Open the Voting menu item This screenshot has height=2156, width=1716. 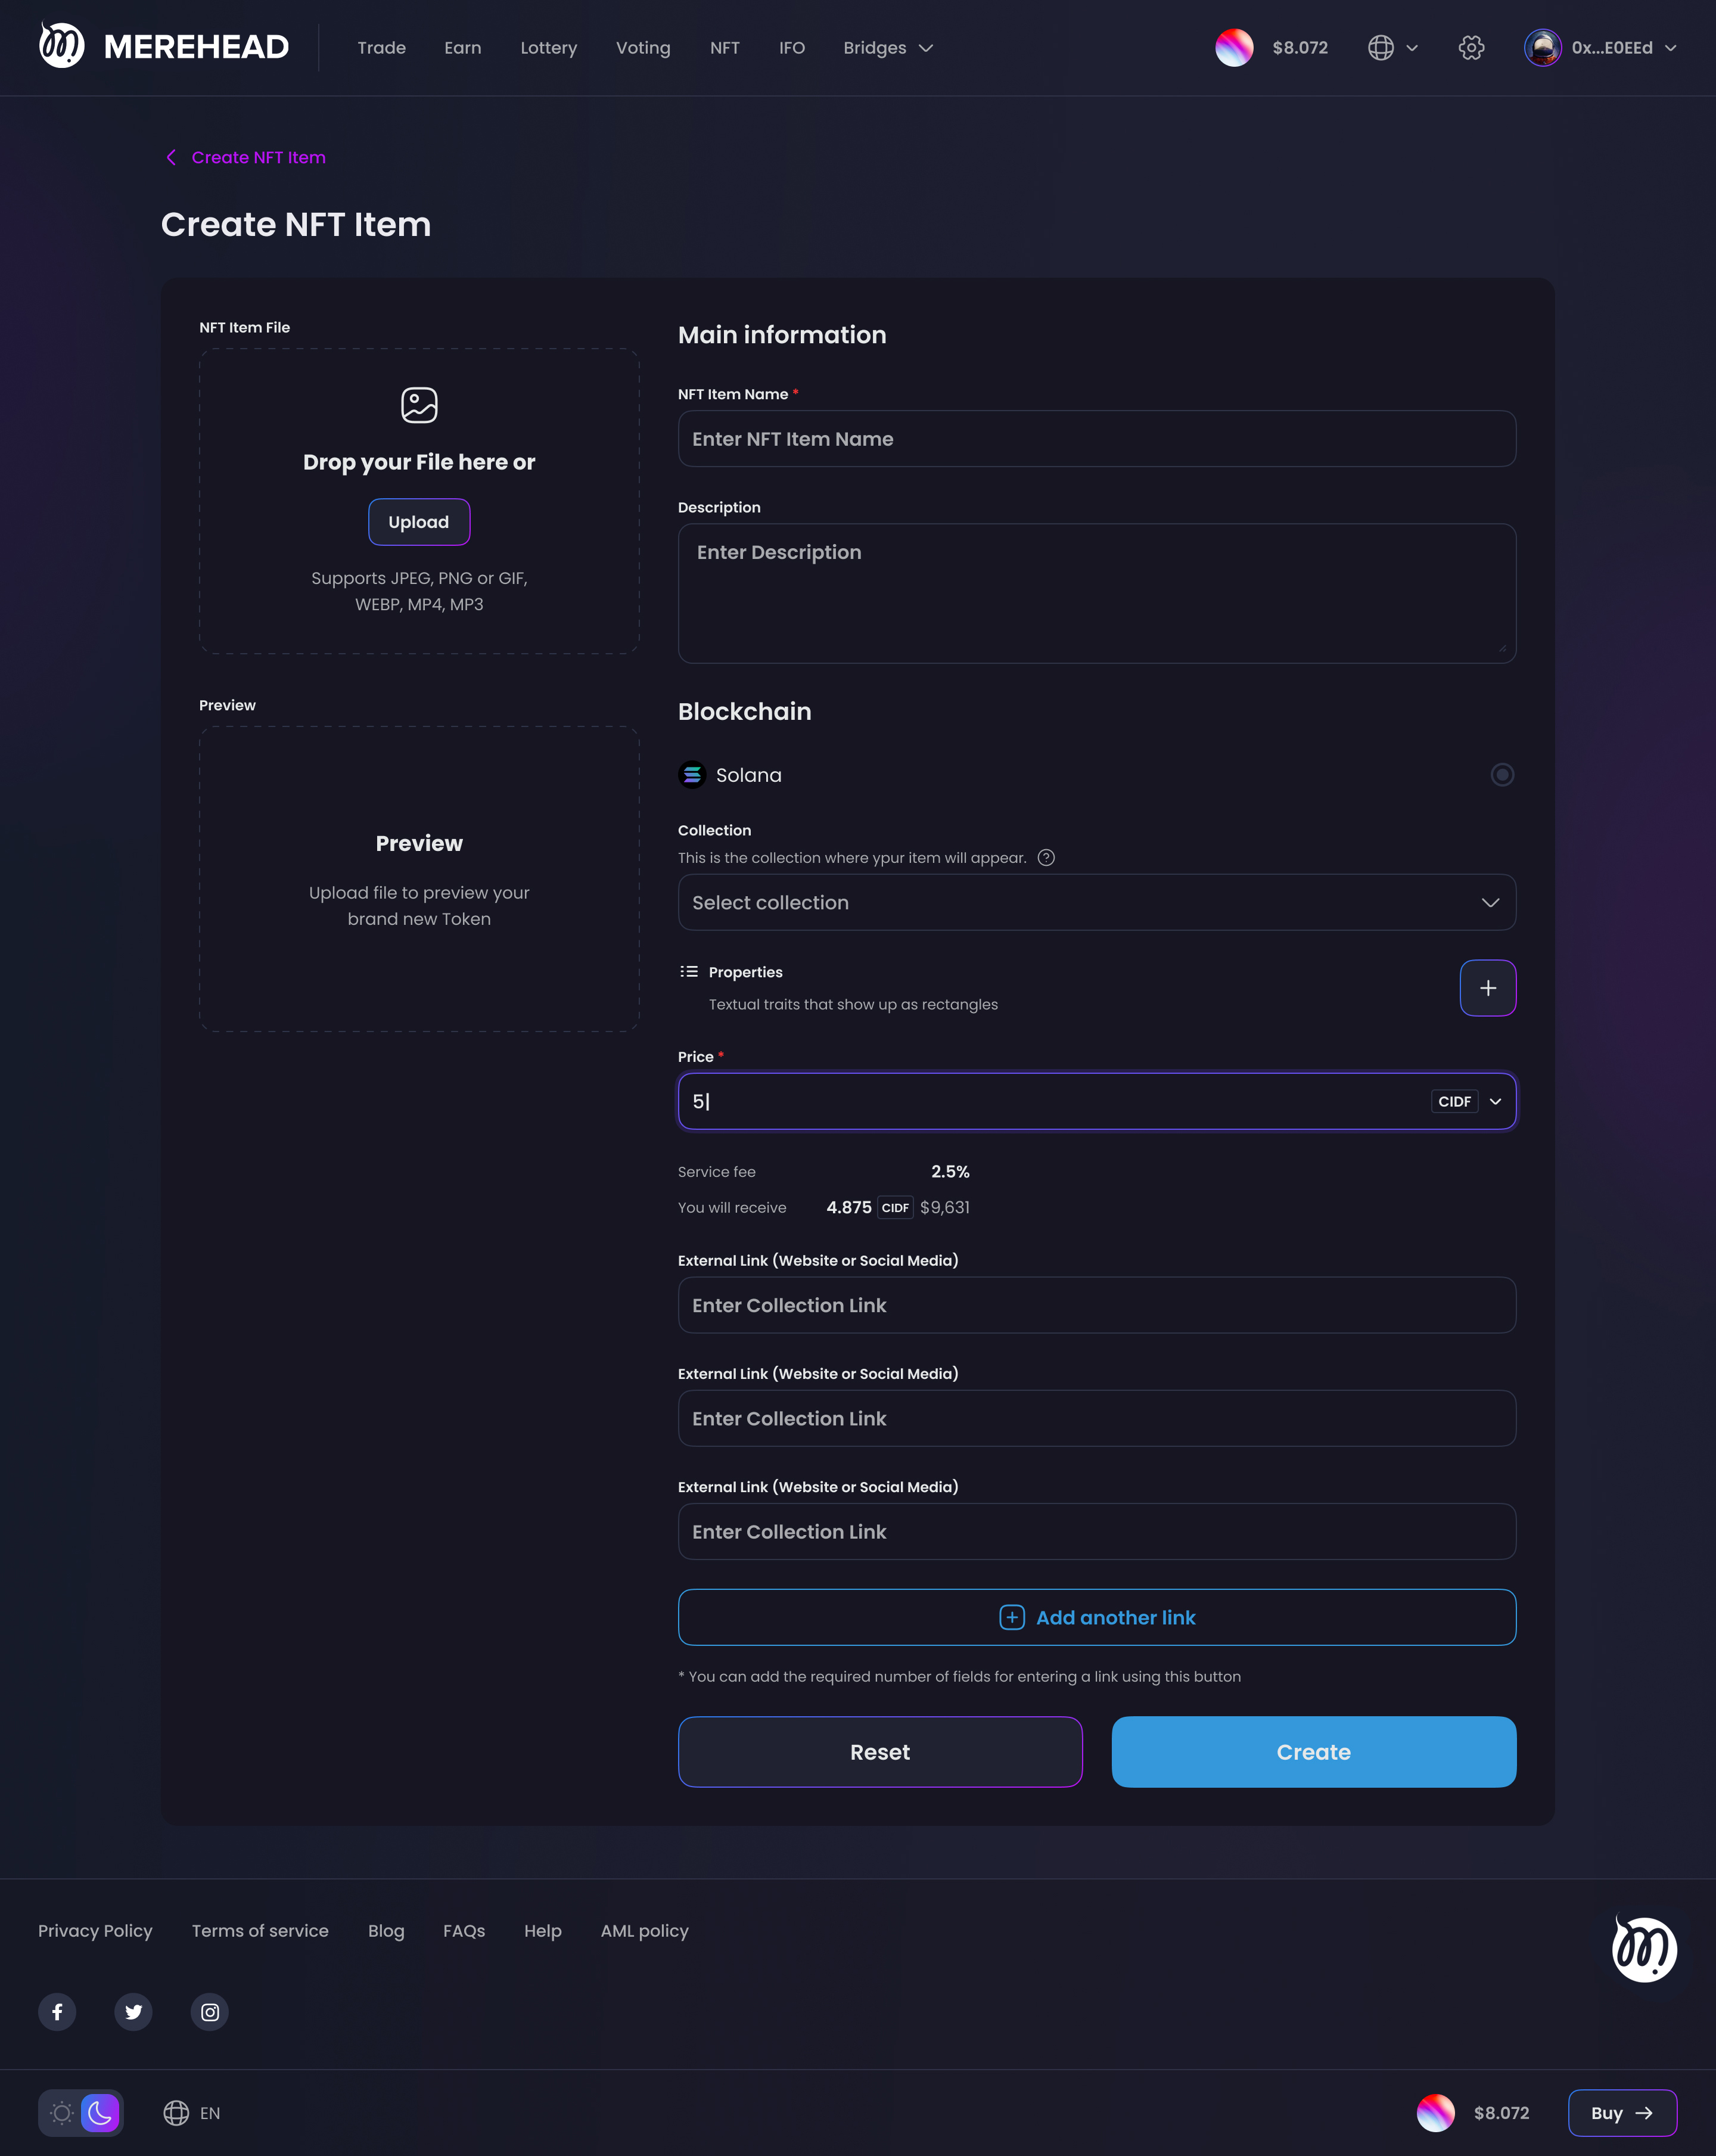643,48
